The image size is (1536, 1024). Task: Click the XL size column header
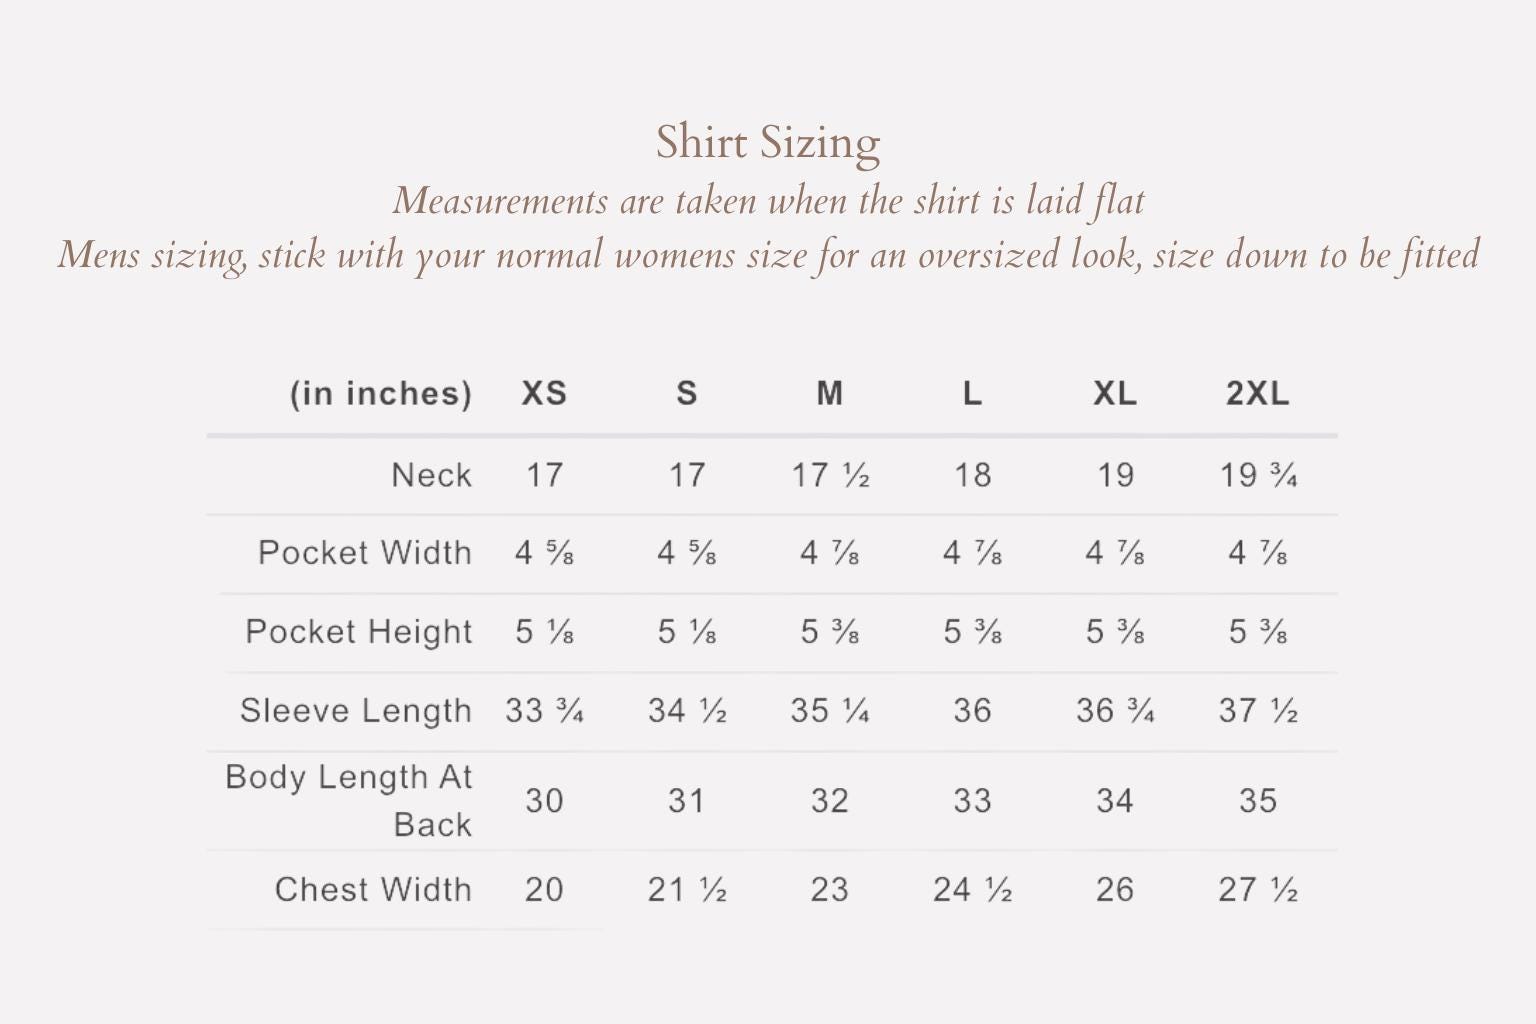[x=1115, y=393]
